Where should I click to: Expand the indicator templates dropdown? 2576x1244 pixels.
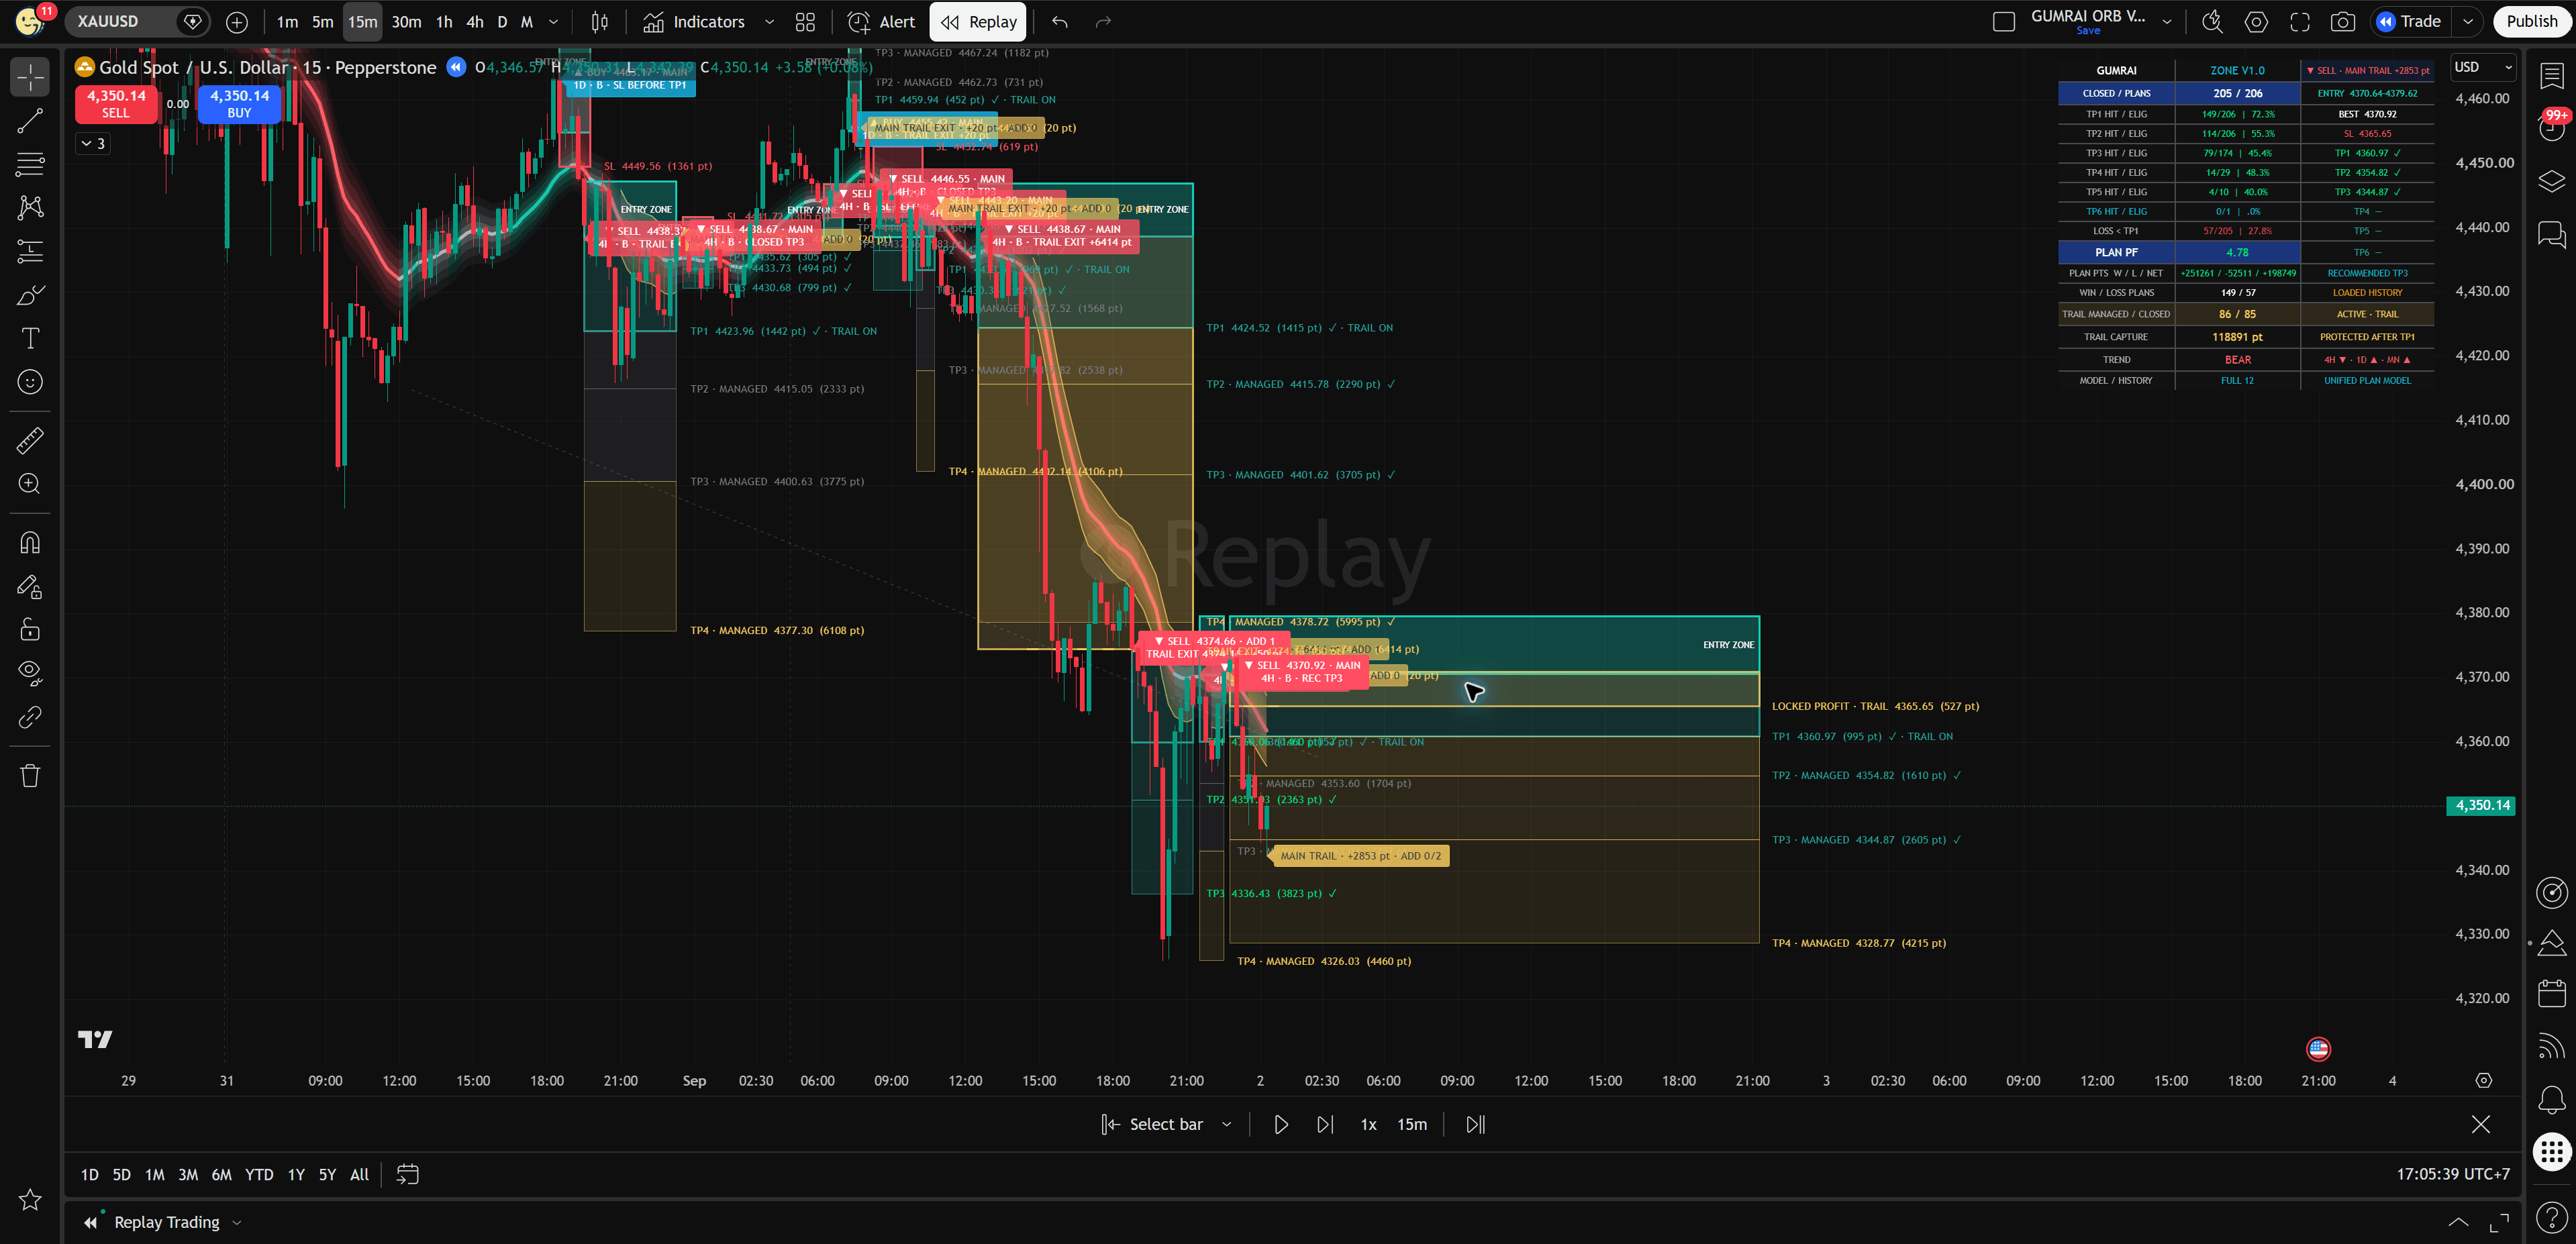tap(769, 22)
